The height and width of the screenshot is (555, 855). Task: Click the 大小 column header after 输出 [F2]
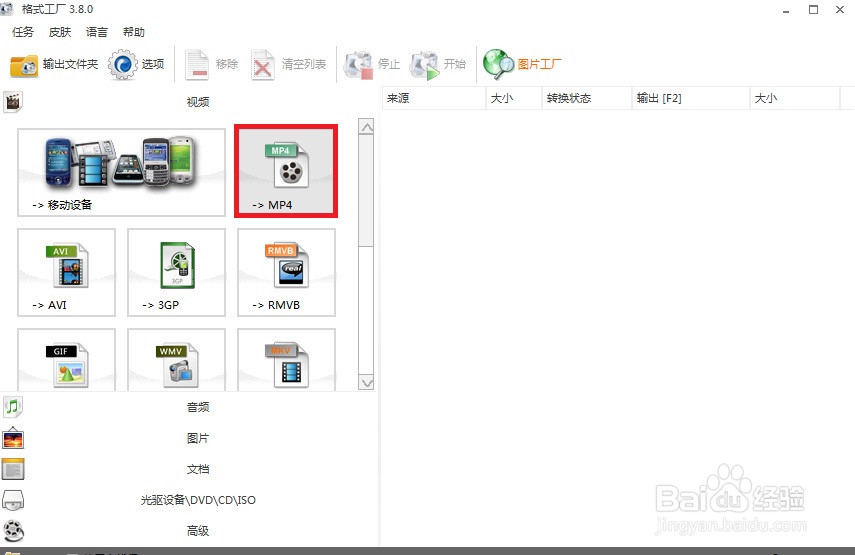click(795, 98)
